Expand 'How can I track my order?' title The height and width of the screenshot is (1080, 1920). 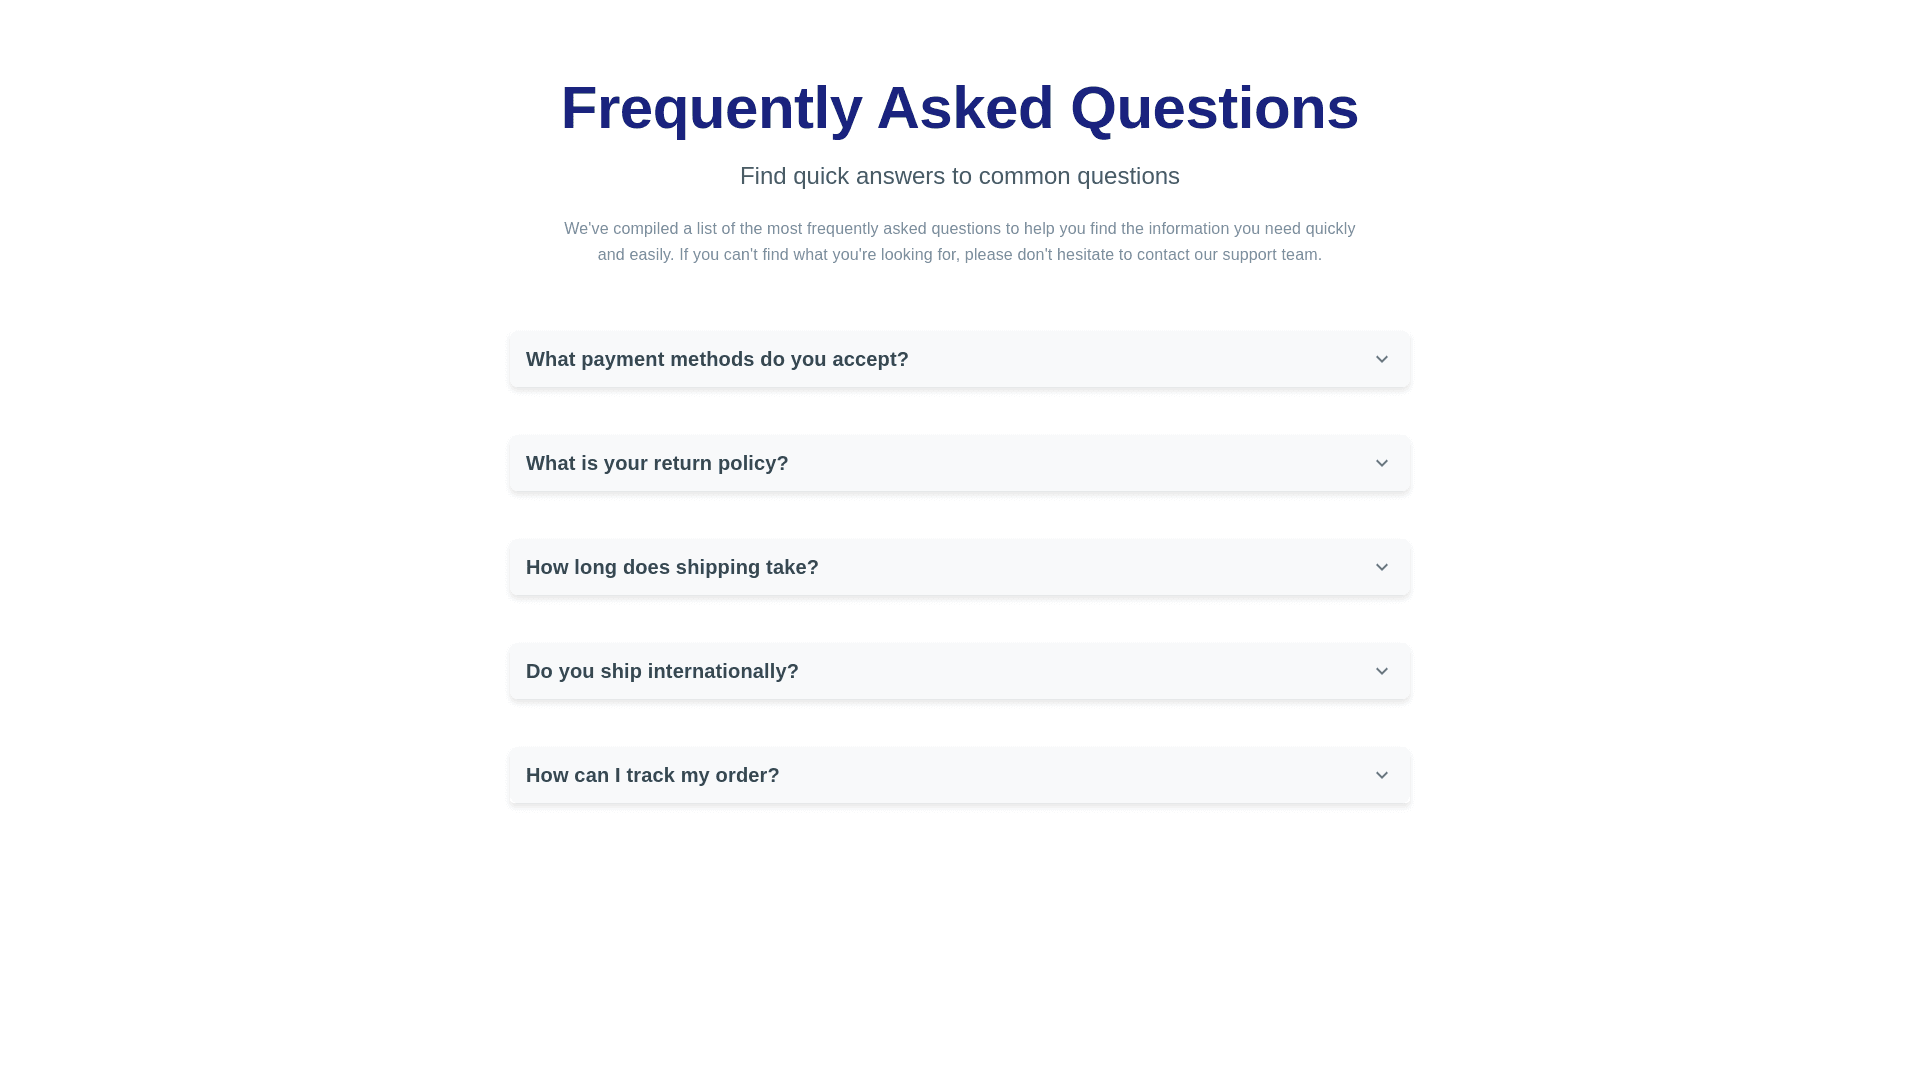click(652, 775)
